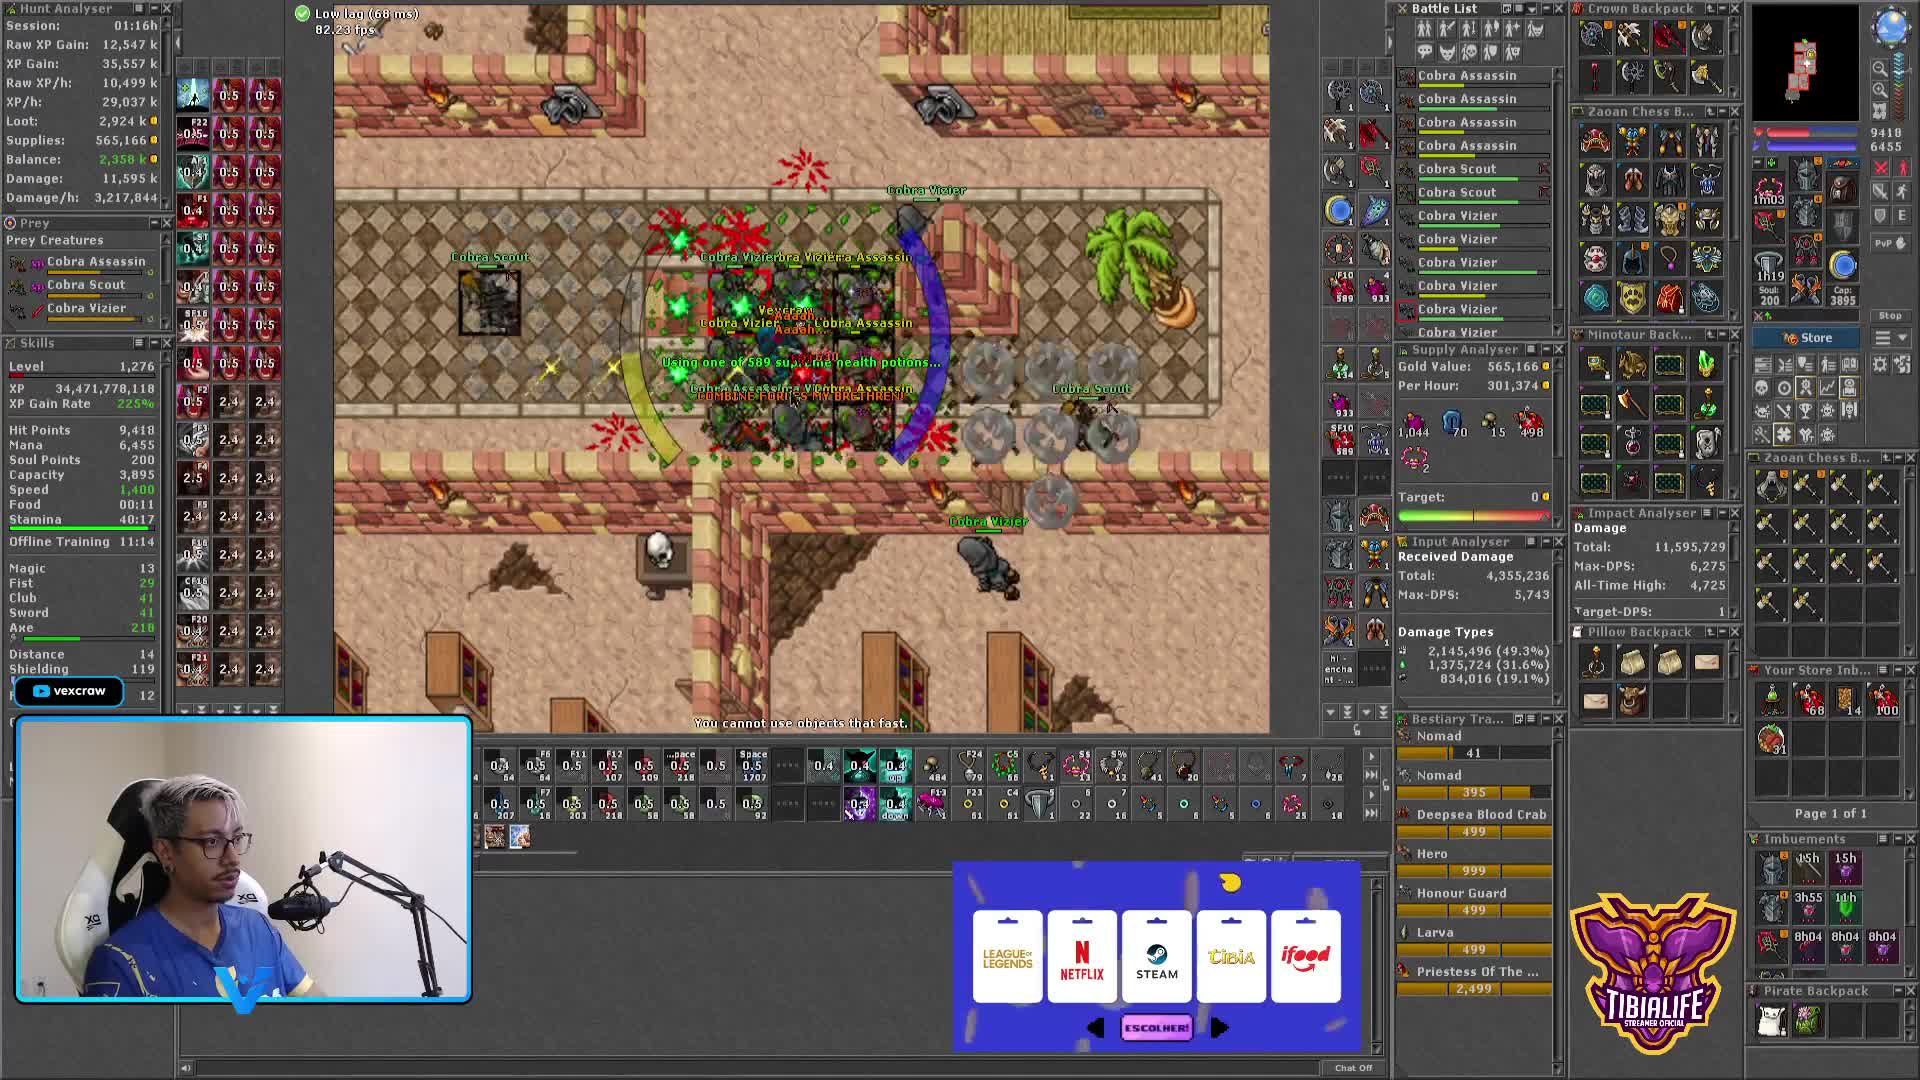Toggle the PvP mode button
1920x1080 pixels.
1891,243
